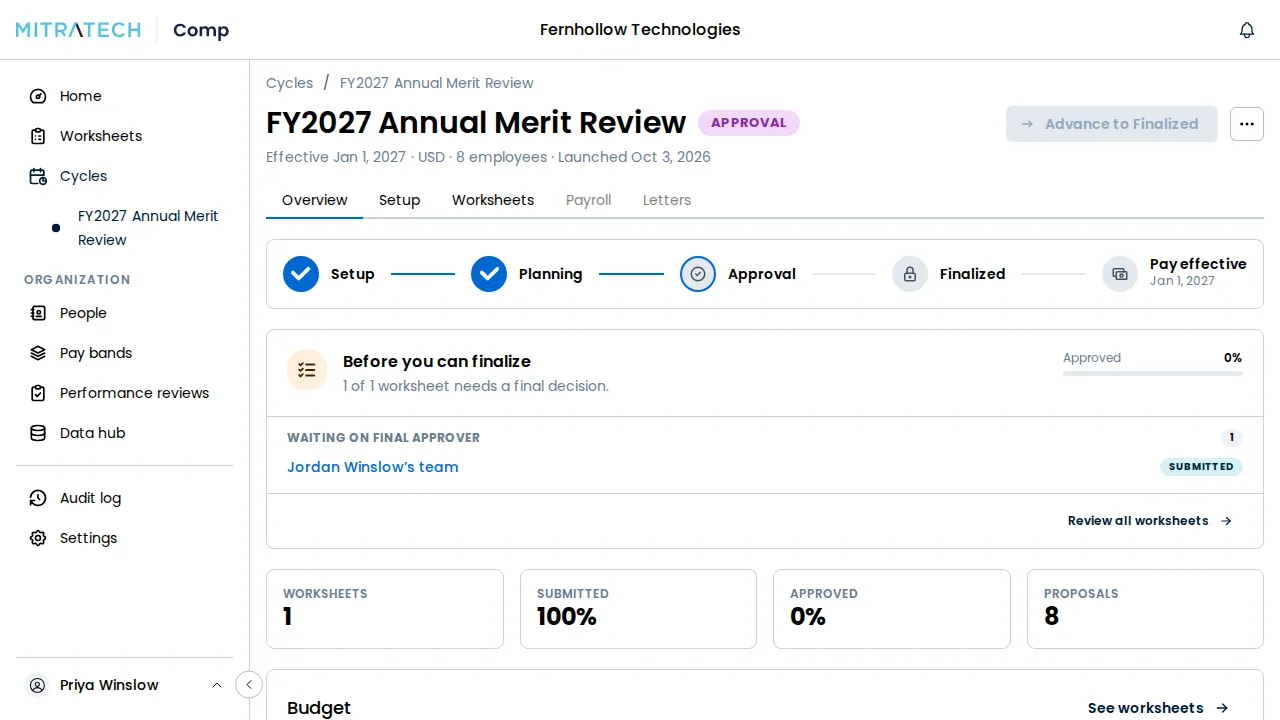Click the Fernhollow Technologies title
Screen dimensions: 1280x720
pyautogui.click(x=640, y=30)
